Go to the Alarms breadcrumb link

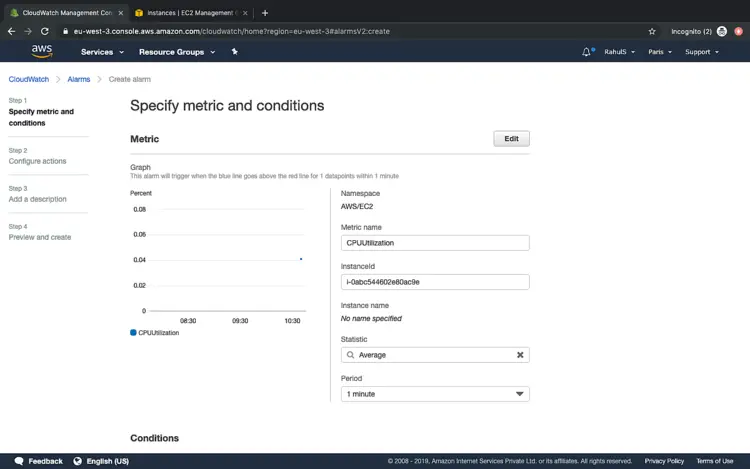coord(78,78)
